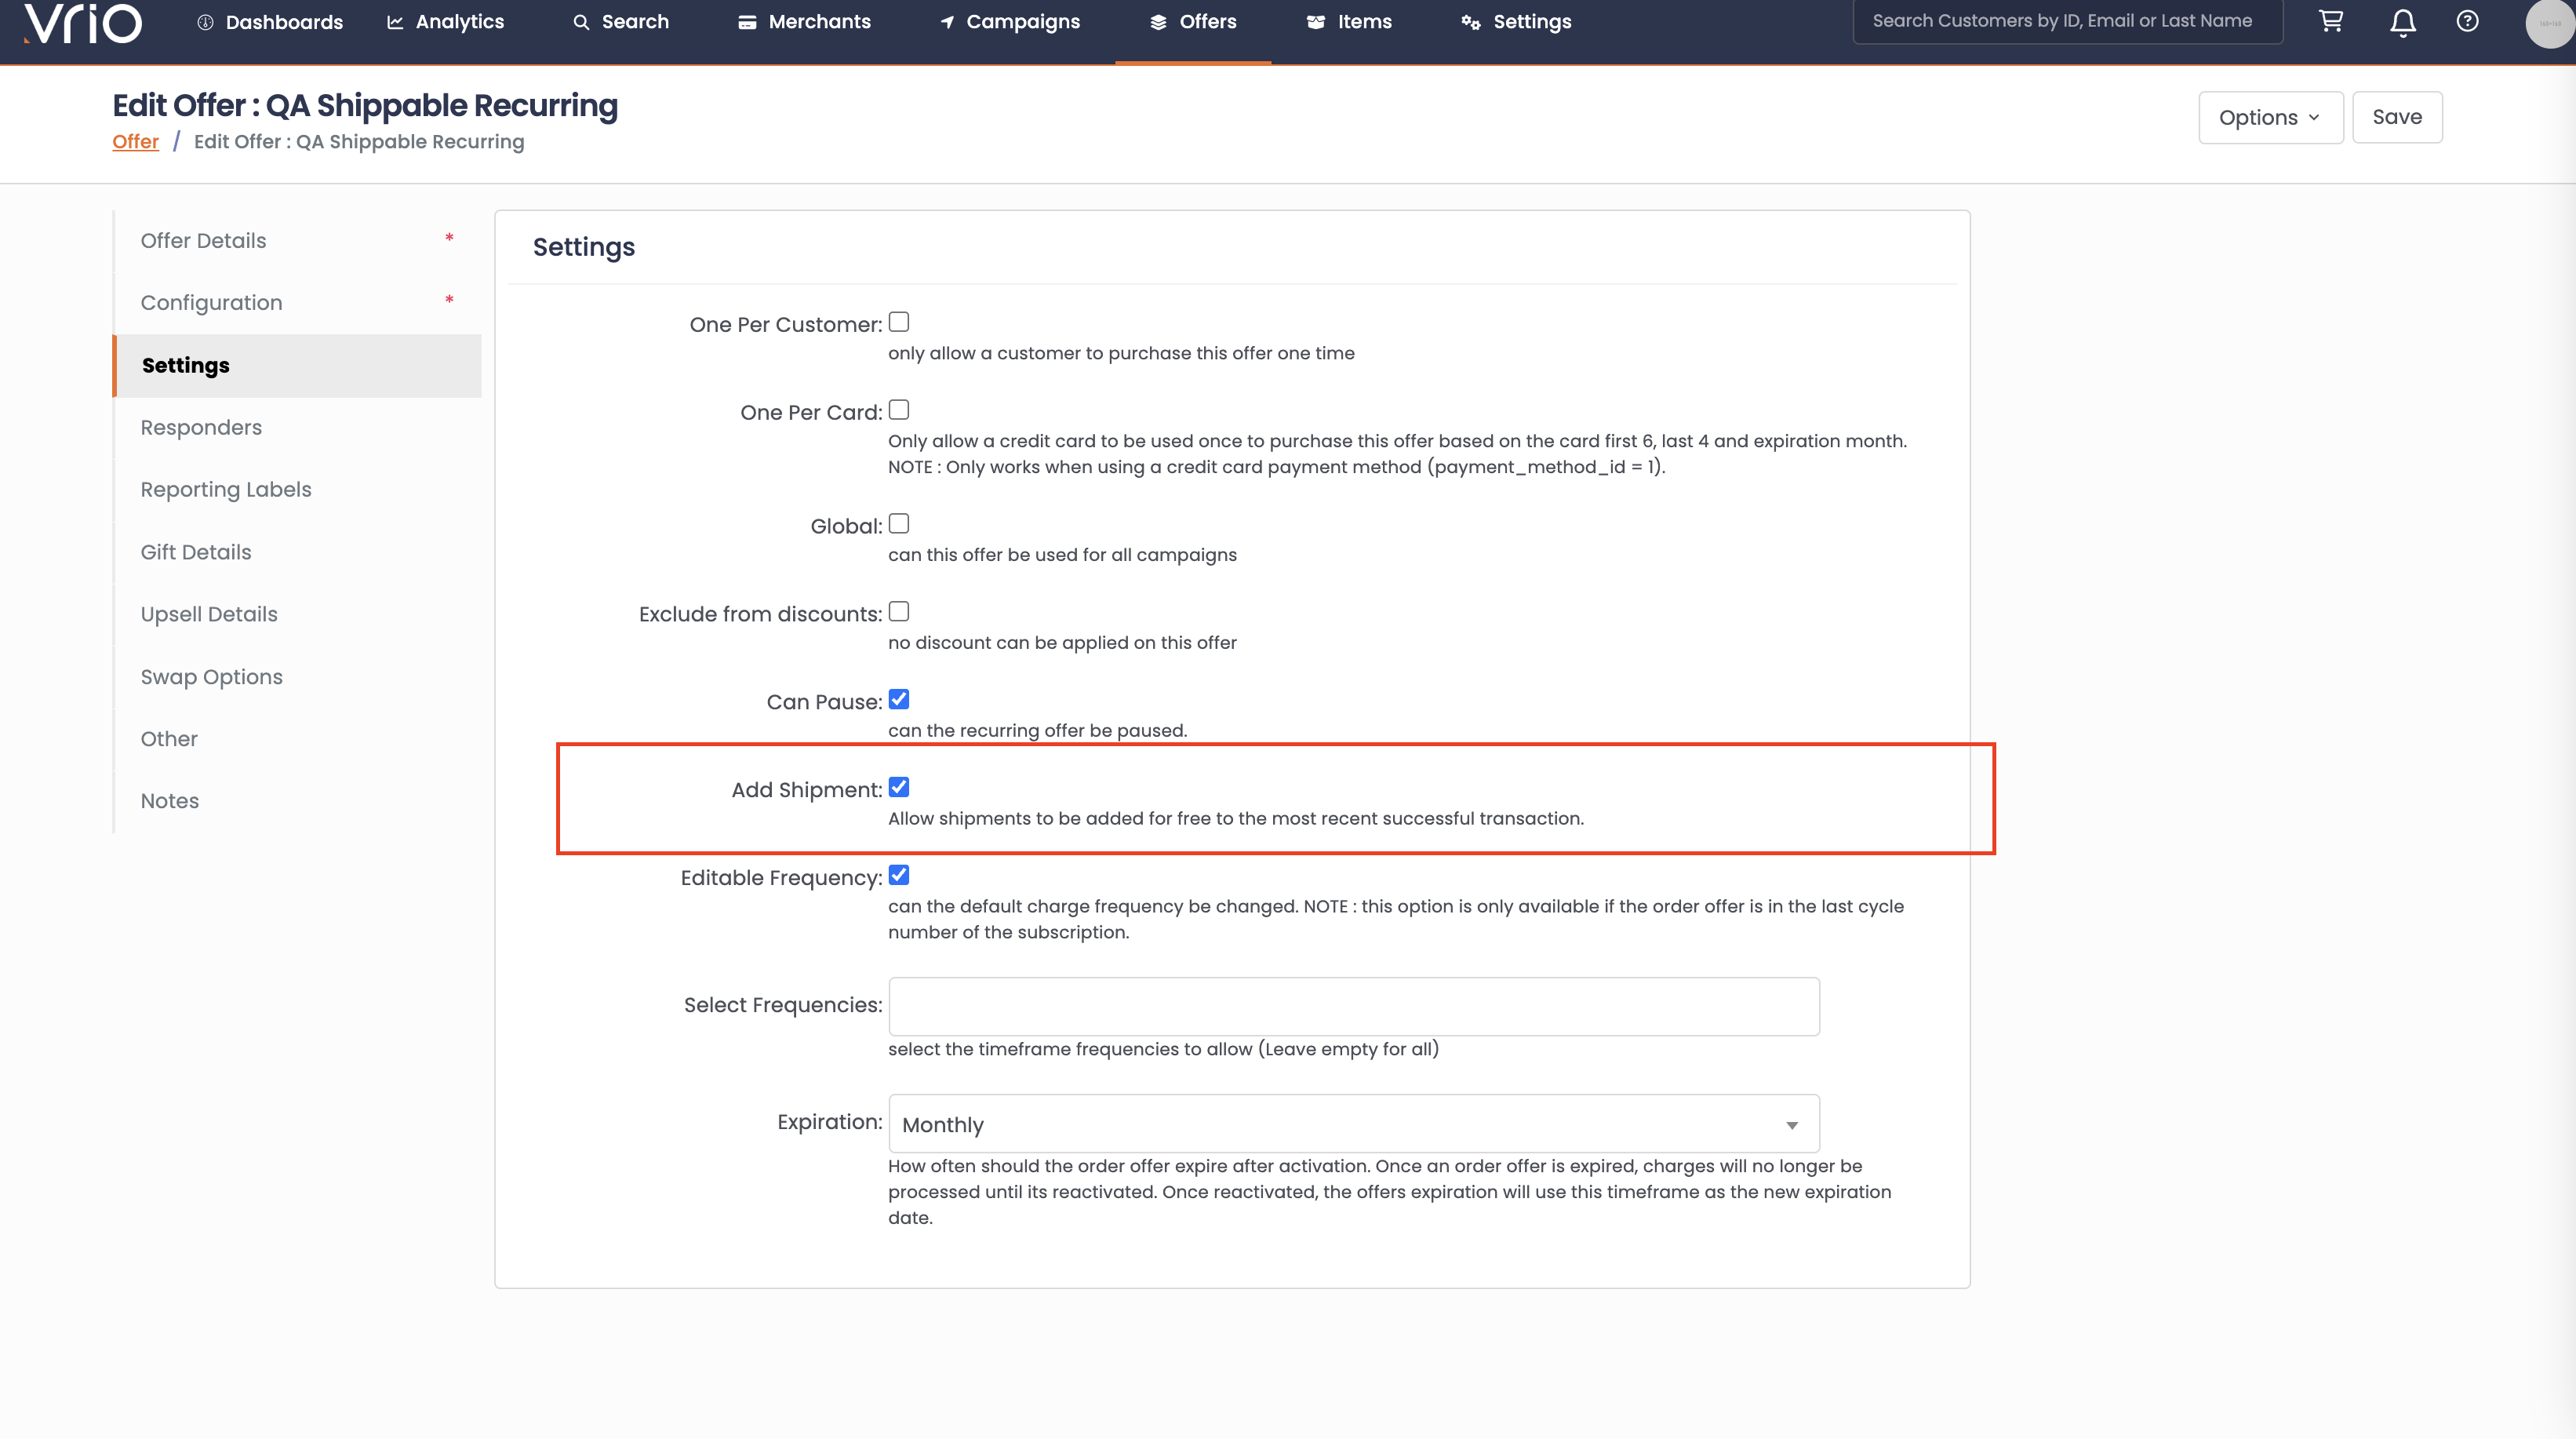Screen dimensions: 2576x1439
Task: Click the Save button
Action: (x=2396, y=117)
